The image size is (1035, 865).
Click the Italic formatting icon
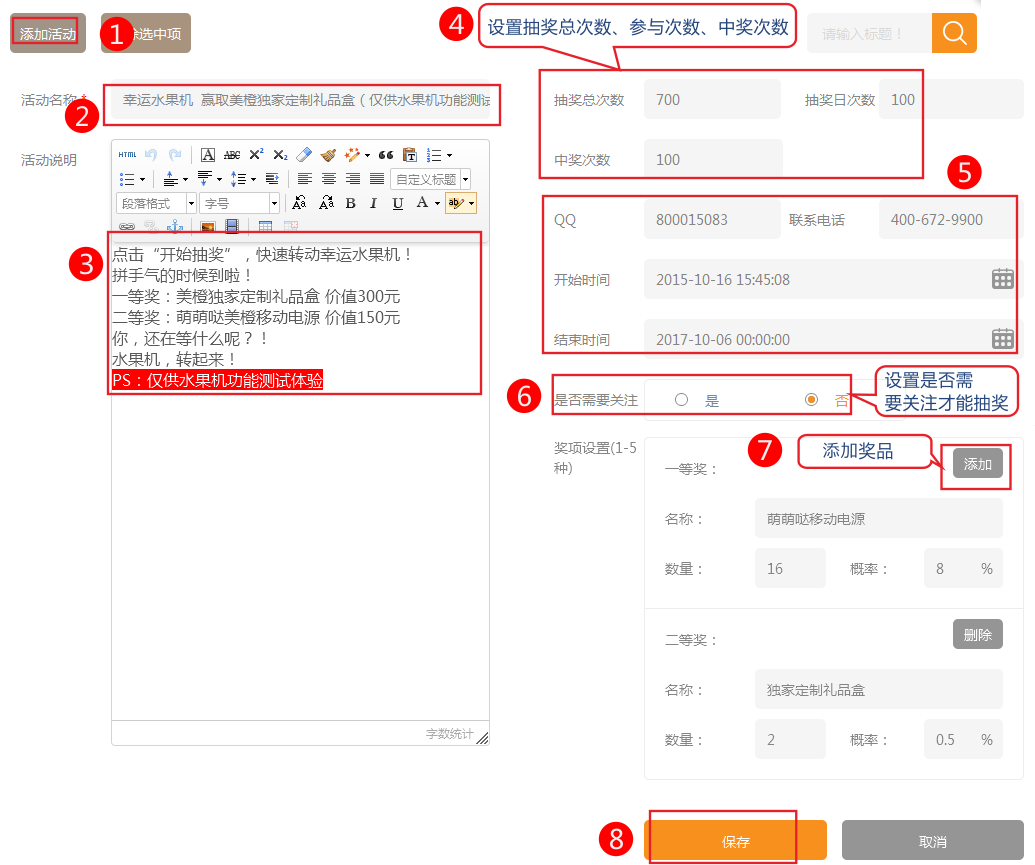[374, 203]
